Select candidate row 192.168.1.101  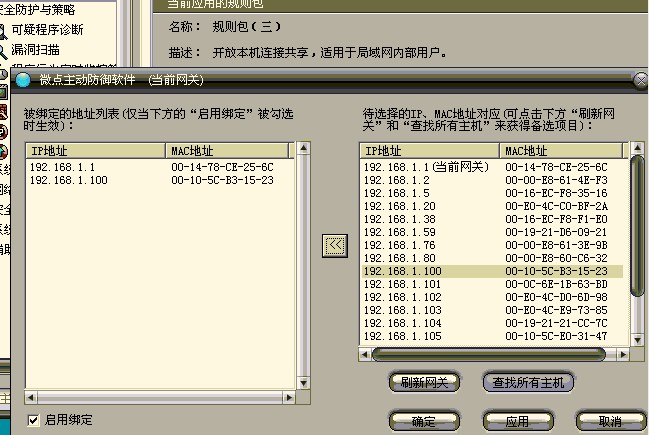[492, 284]
